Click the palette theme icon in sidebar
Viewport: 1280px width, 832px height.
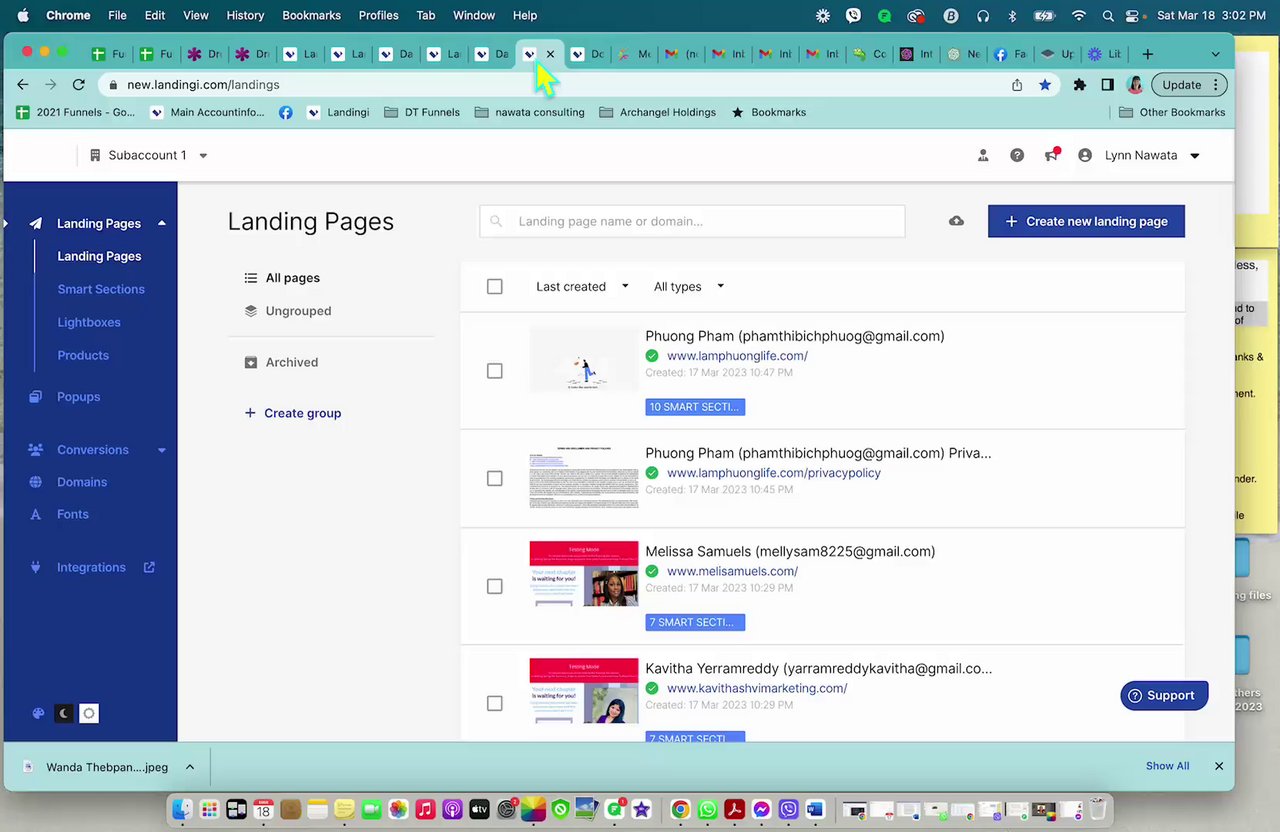[38, 713]
